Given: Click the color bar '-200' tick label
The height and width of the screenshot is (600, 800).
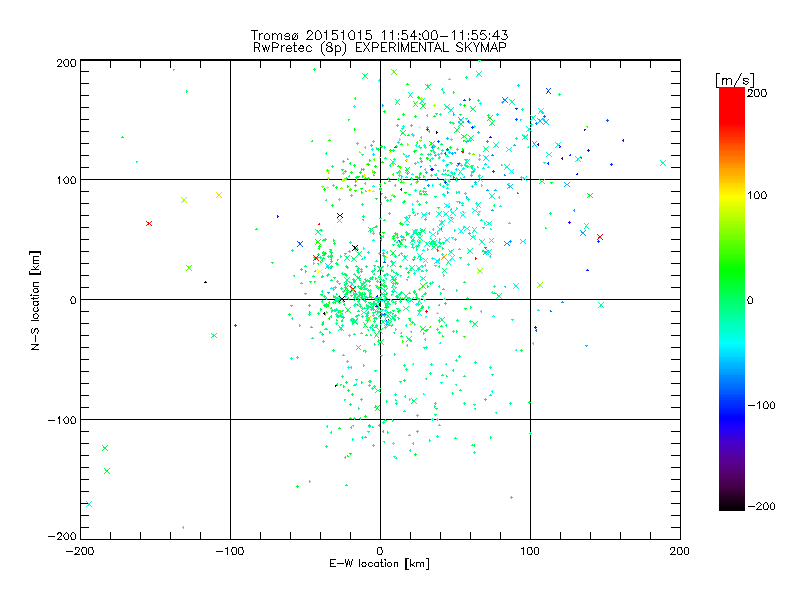Looking at the screenshot, I should tap(761, 506).
